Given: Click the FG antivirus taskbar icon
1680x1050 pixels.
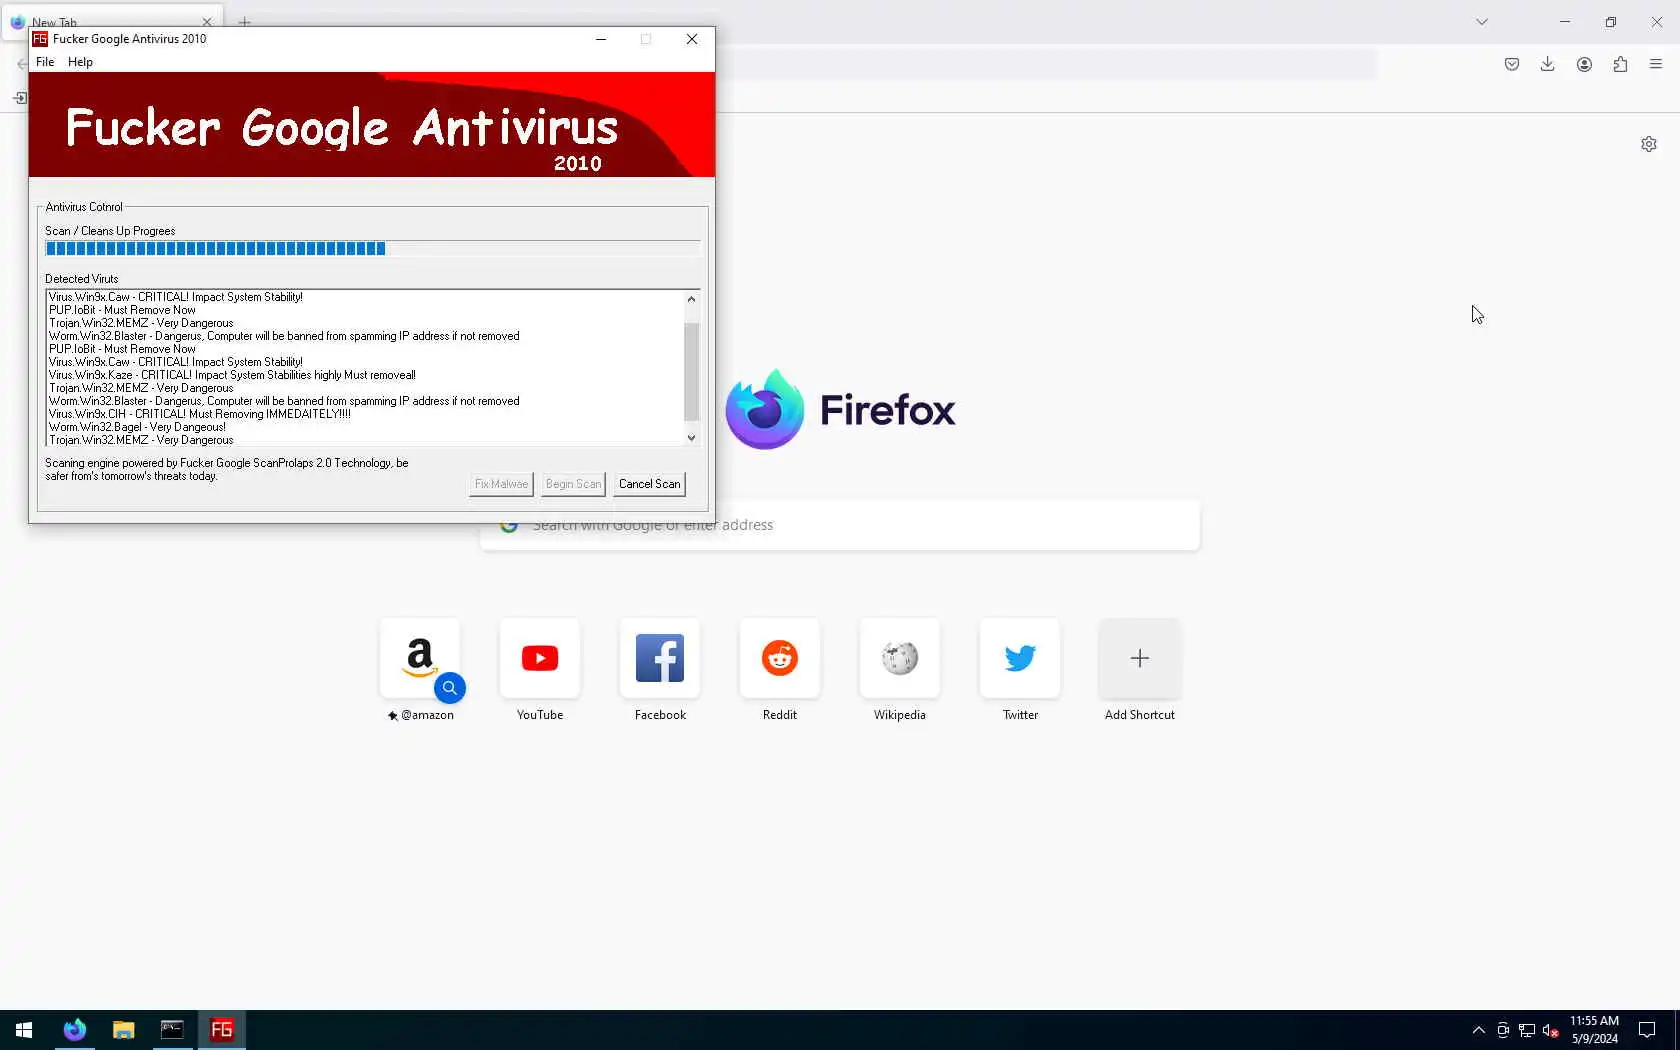Looking at the screenshot, I should (222, 1030).
